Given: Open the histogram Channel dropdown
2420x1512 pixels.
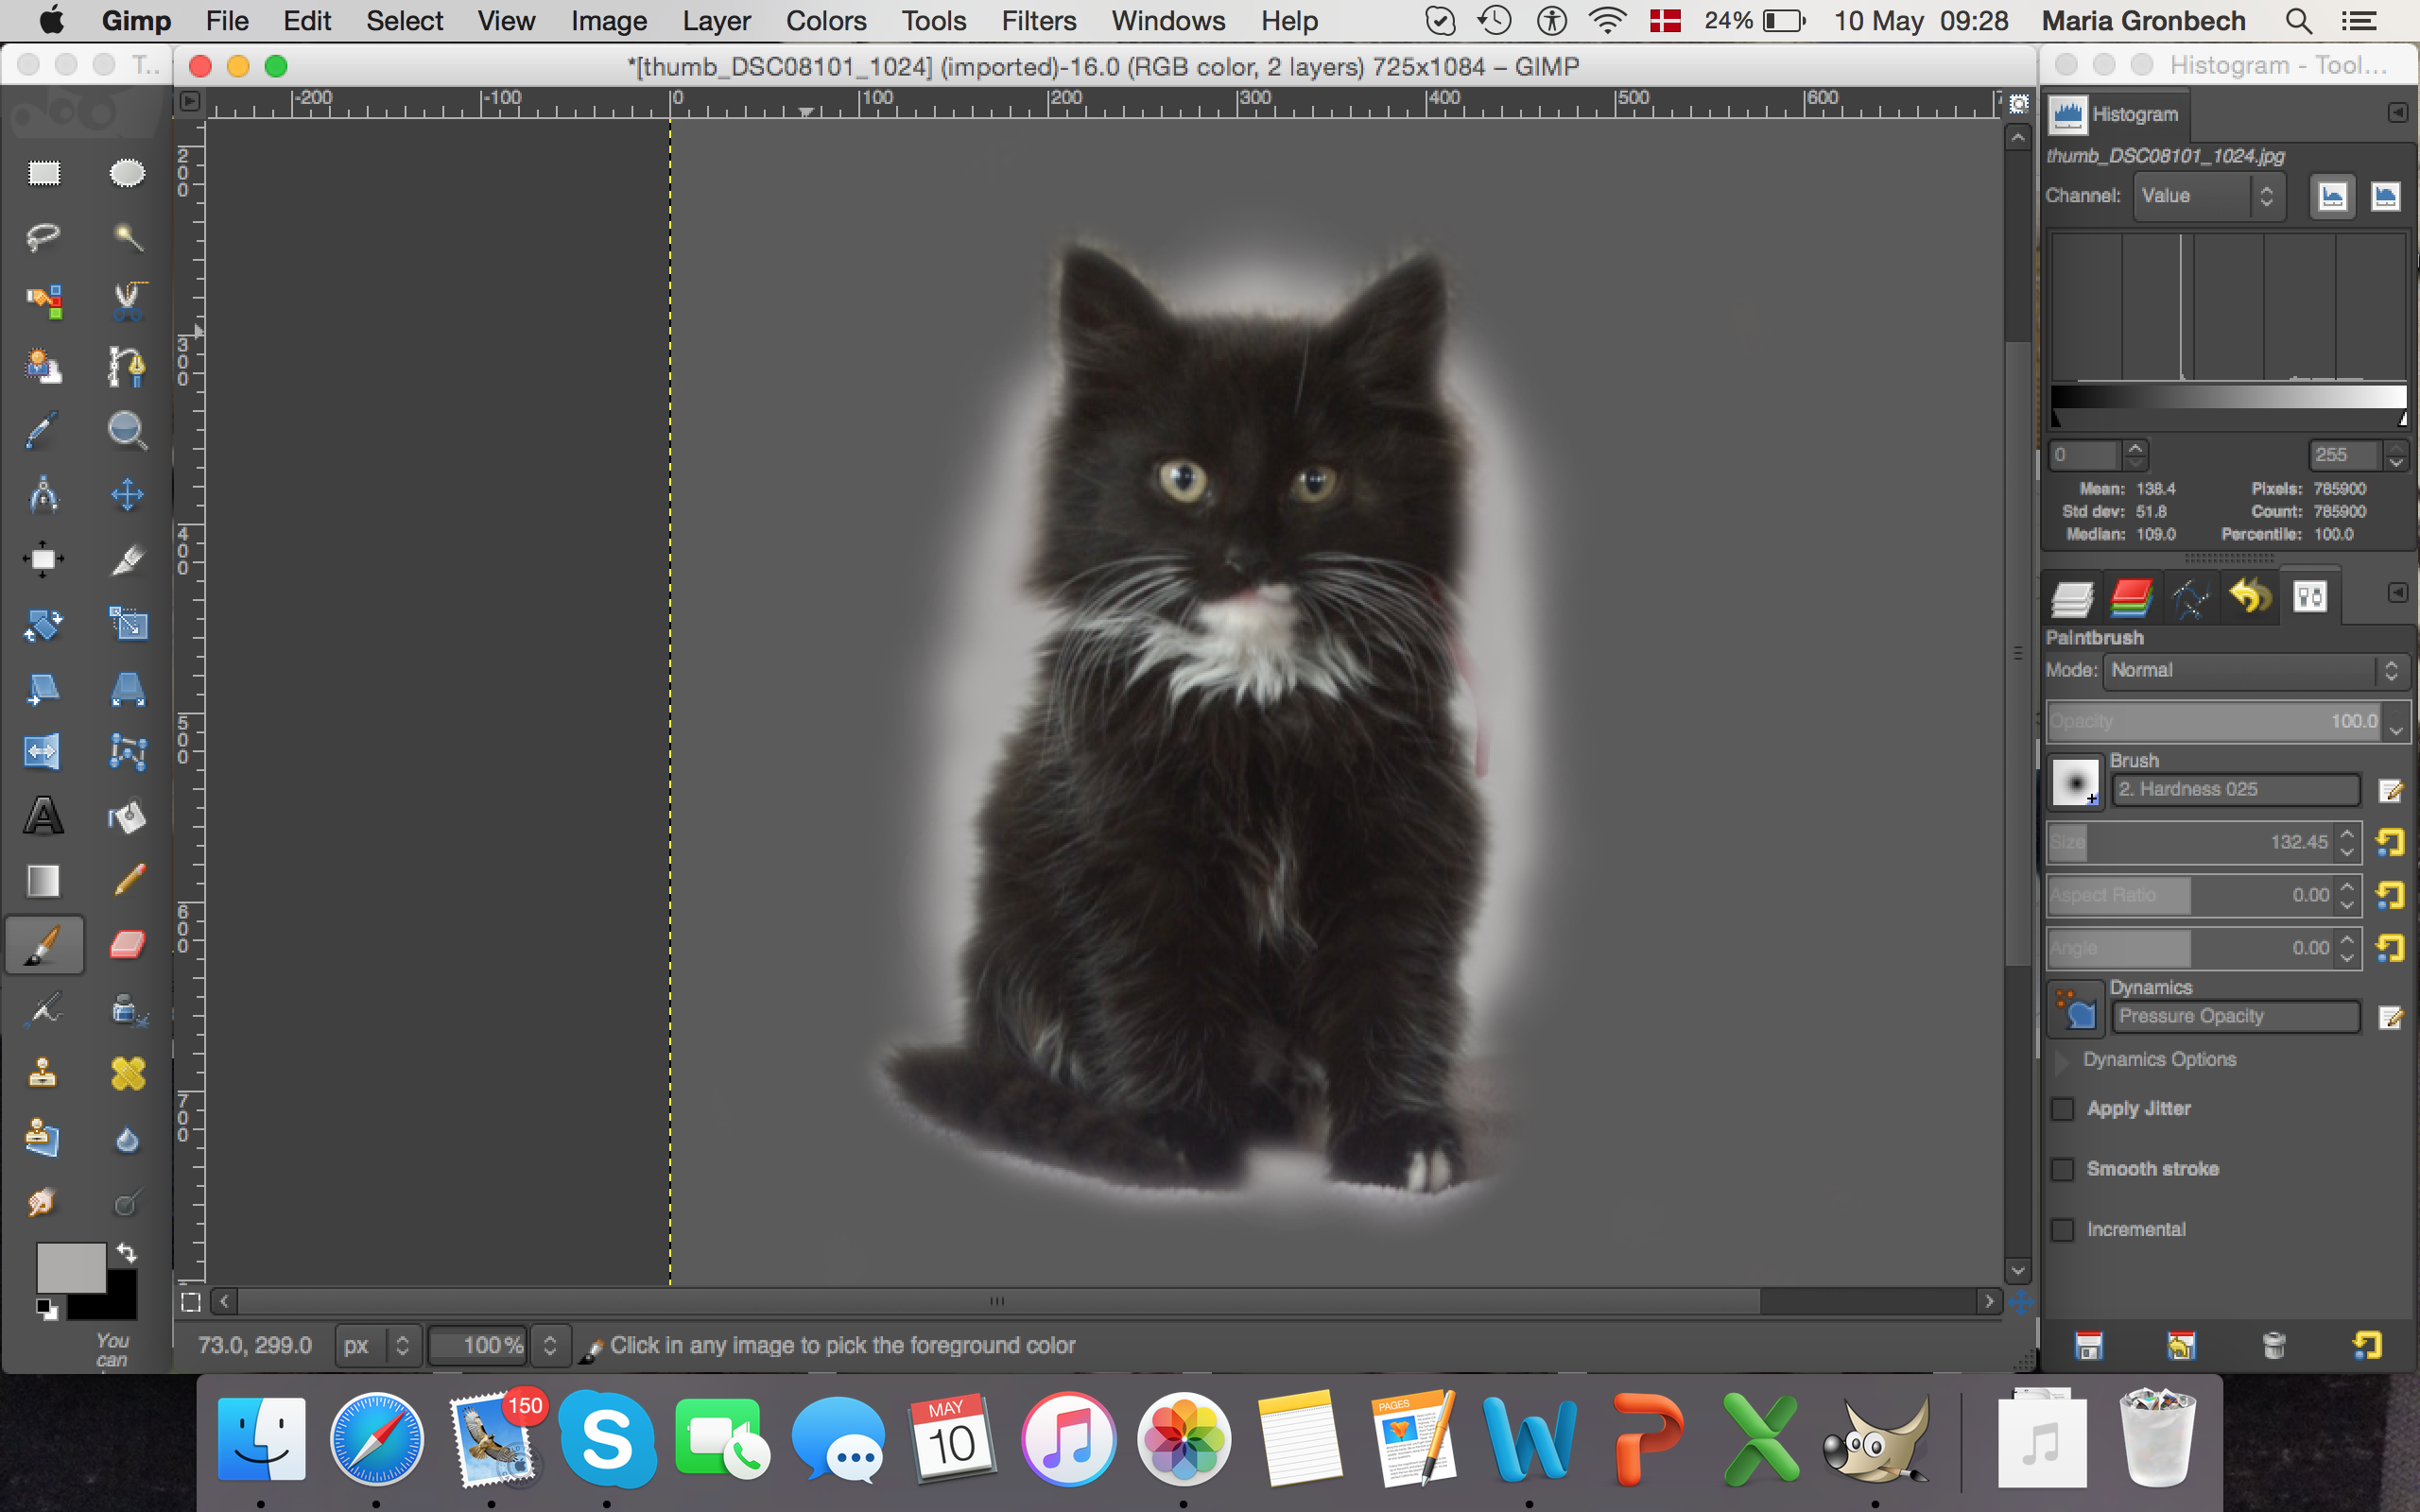Looking at the screenshot, I should (2207, 196).
